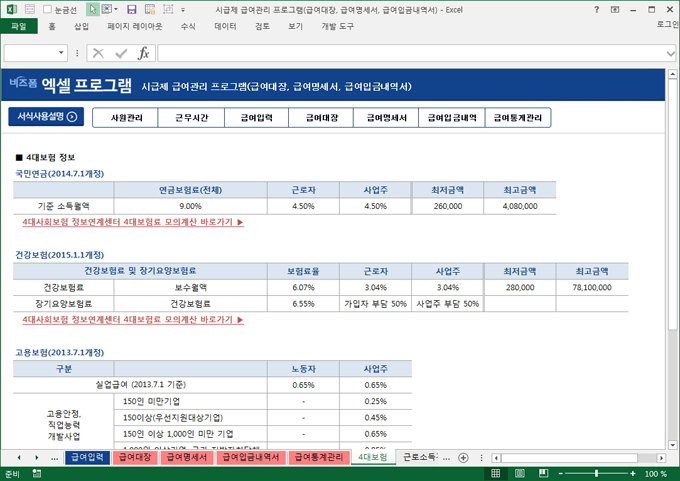
Task: Open the dropdown arrow next to selection pane icon
Action: click(116, 9)
